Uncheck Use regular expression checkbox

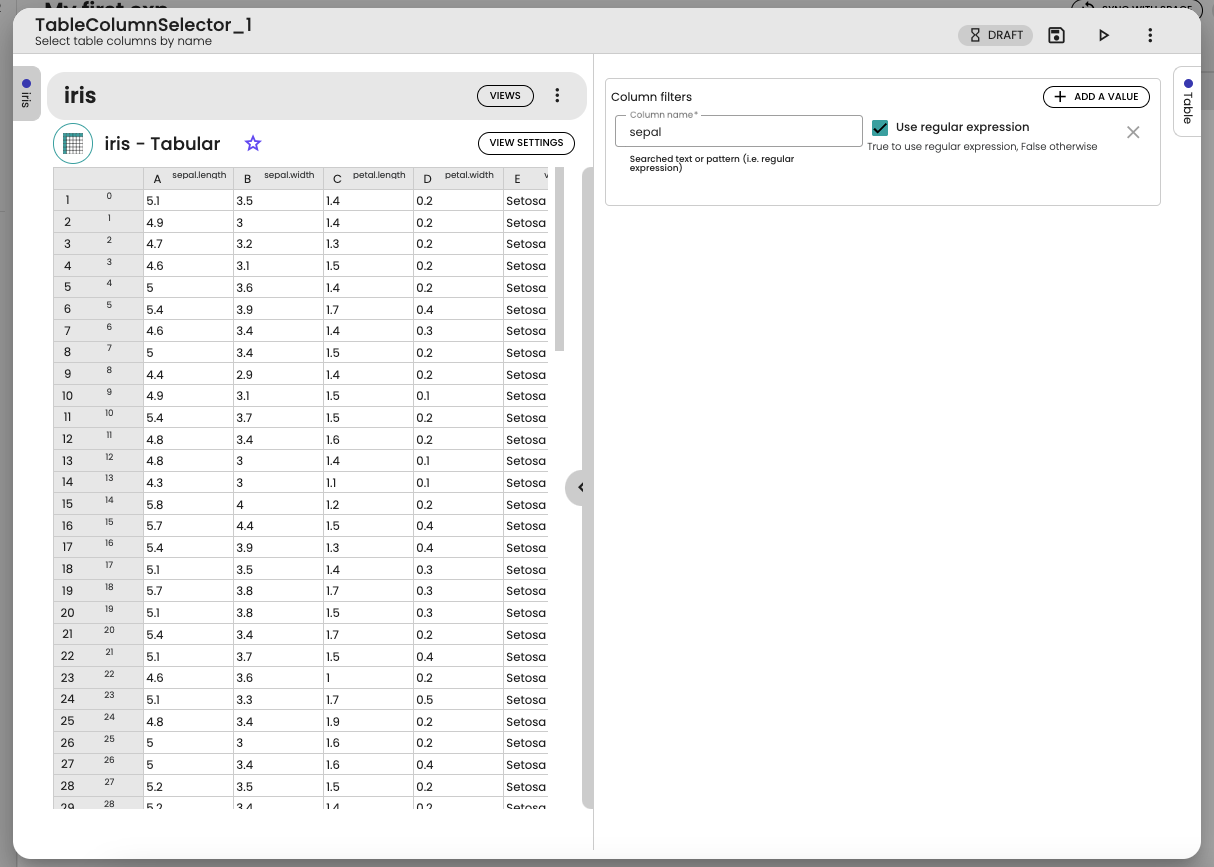click(x=880, y=128)
